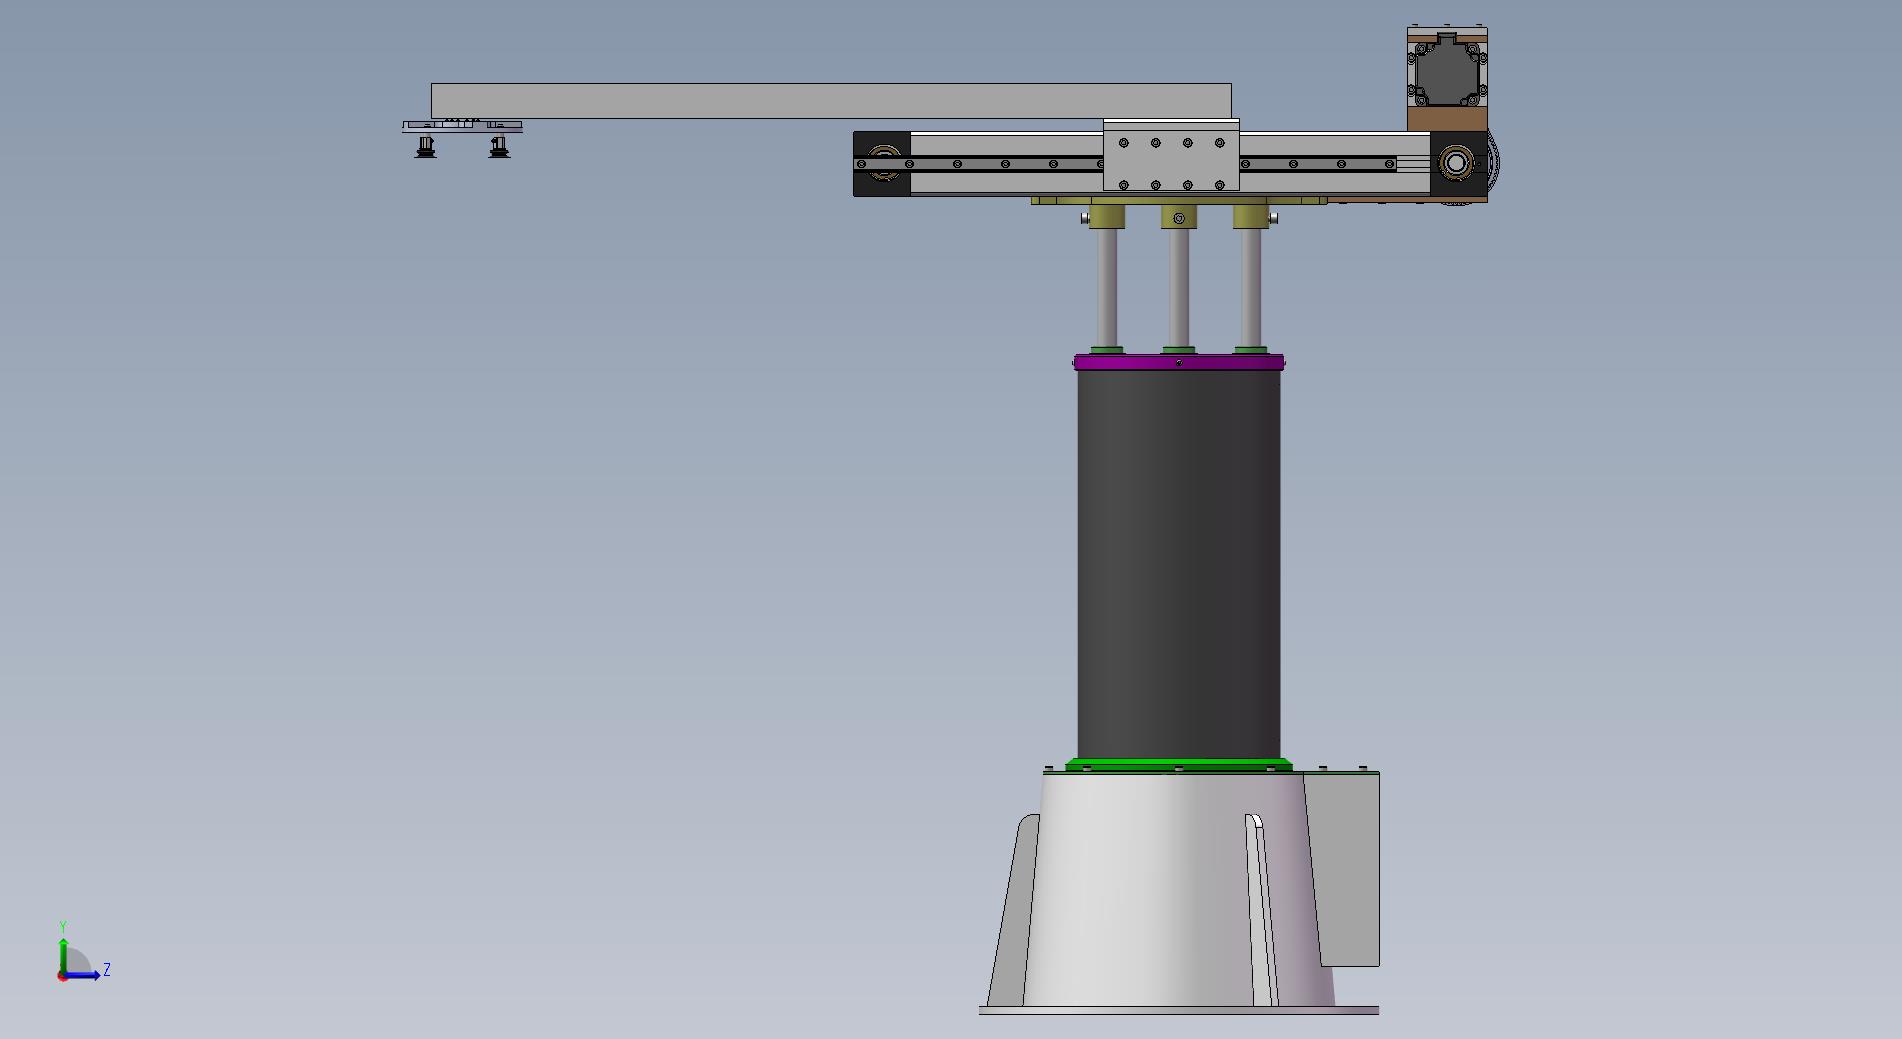1902x1039 pixels.
Task: Click the right suction cup under the gripper
Action: [x=498, y=147]
